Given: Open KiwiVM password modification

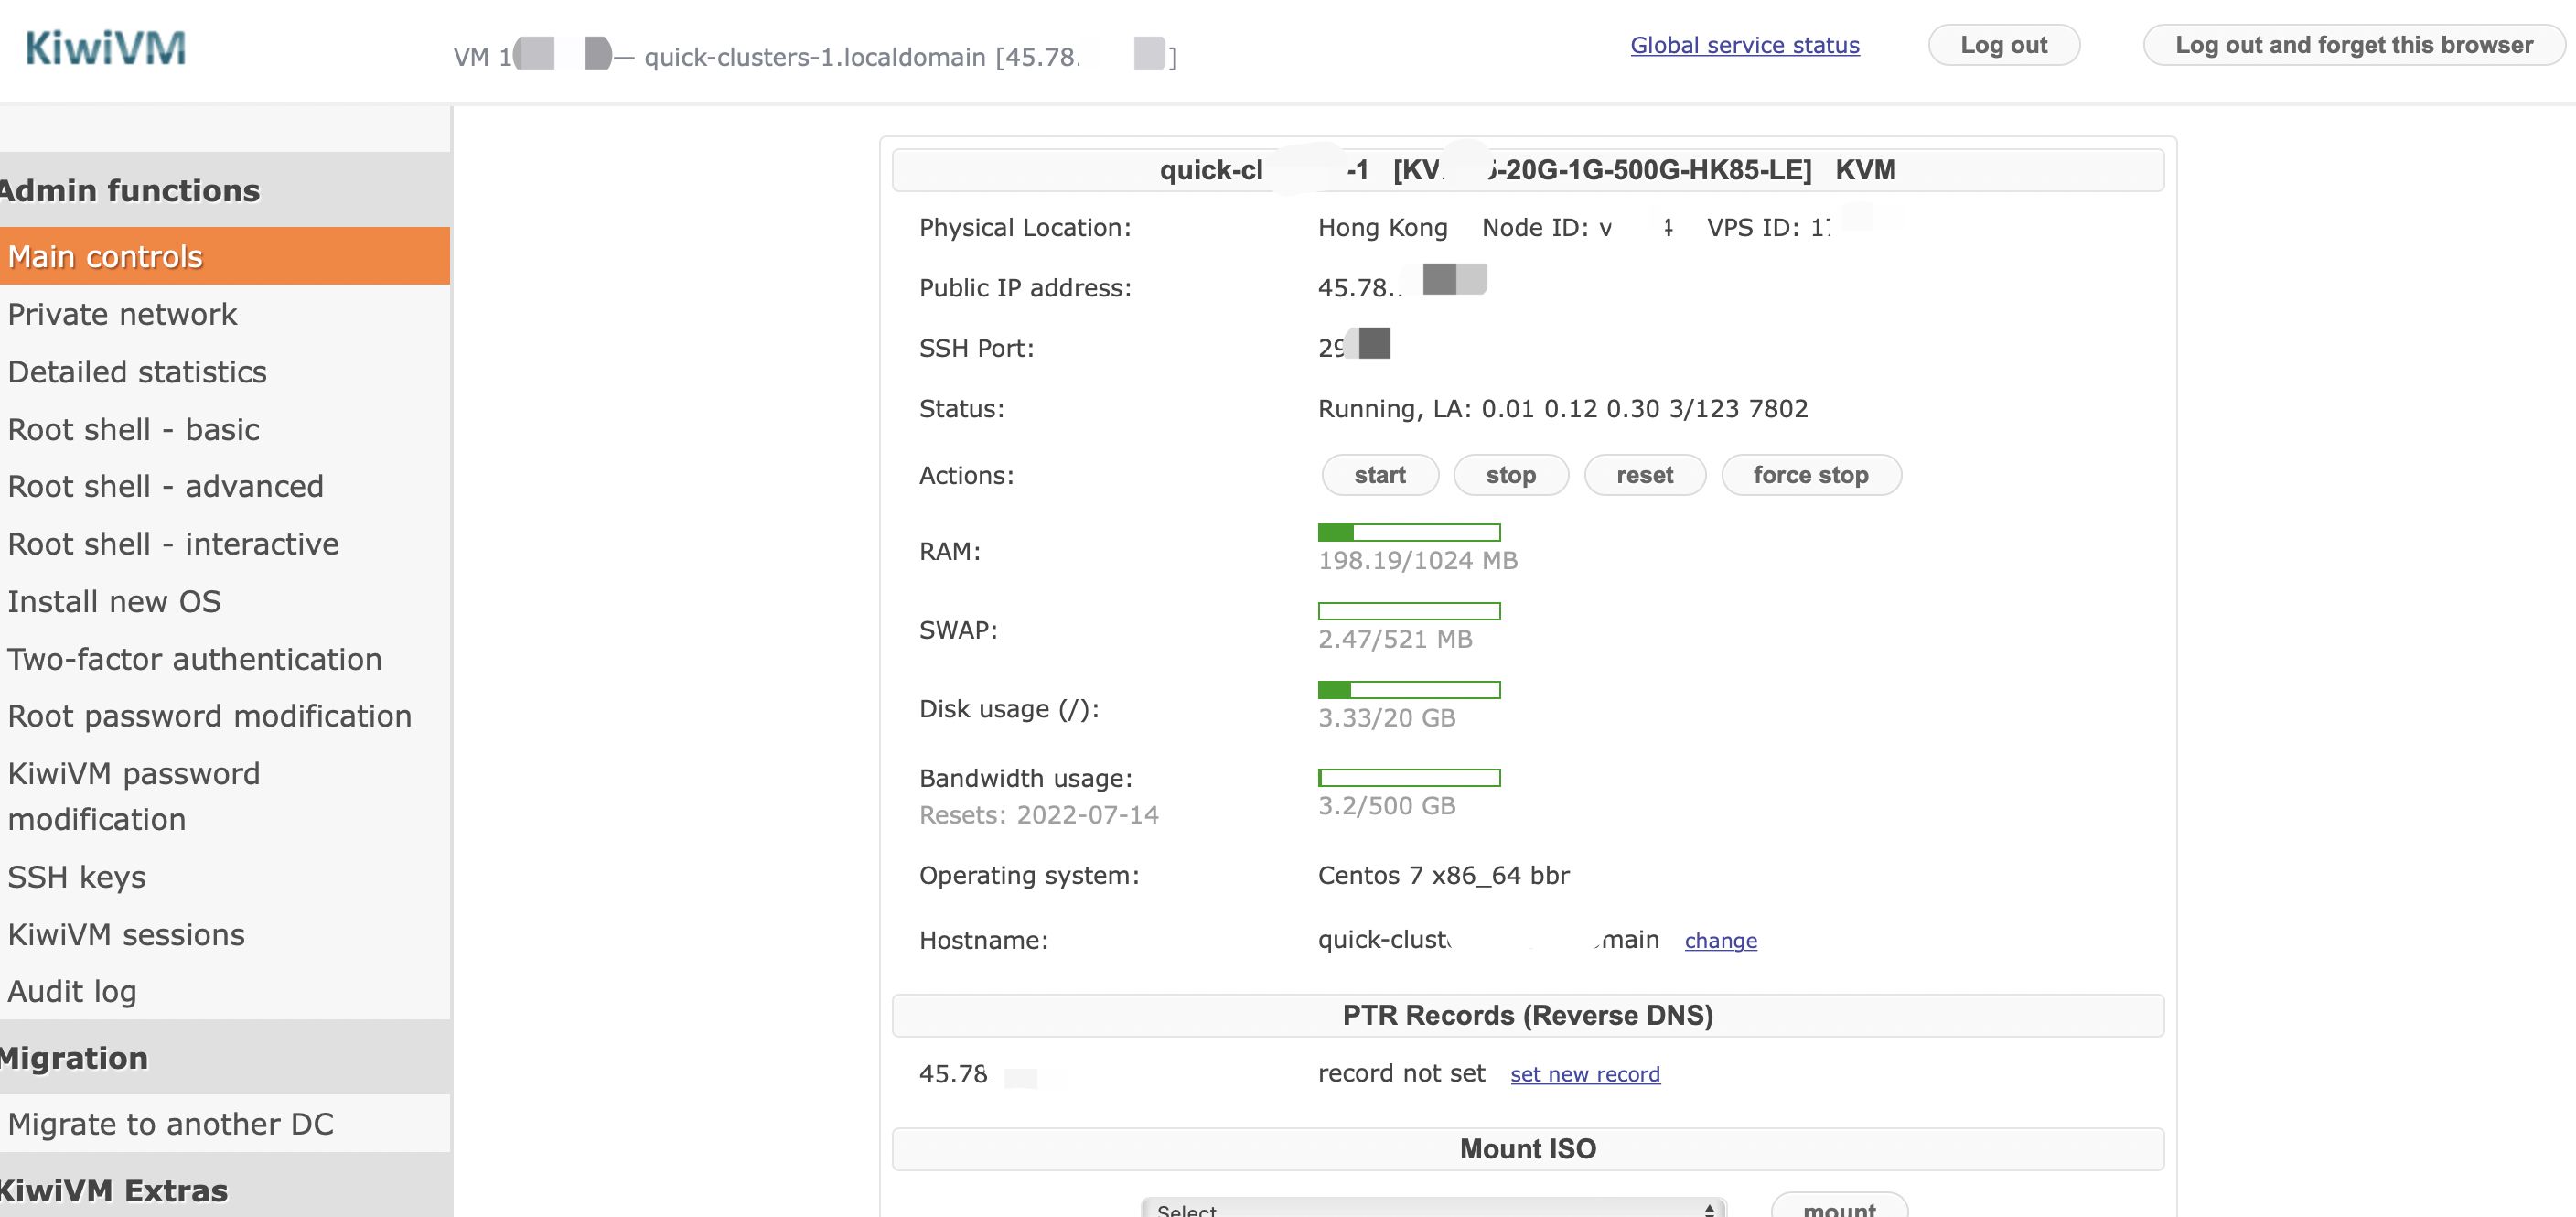Looking at the screenshot, I should click(224, 796).
